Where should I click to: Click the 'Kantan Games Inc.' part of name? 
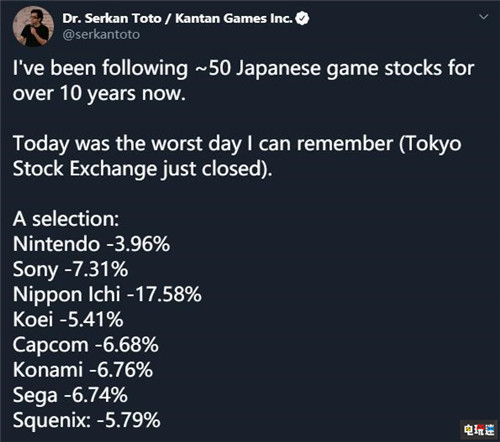coord(234,18)
